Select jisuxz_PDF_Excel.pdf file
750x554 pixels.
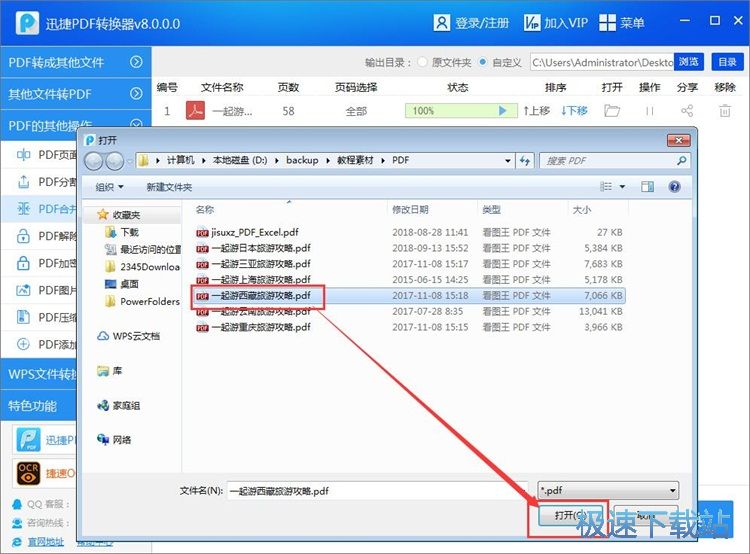point(254,232)
